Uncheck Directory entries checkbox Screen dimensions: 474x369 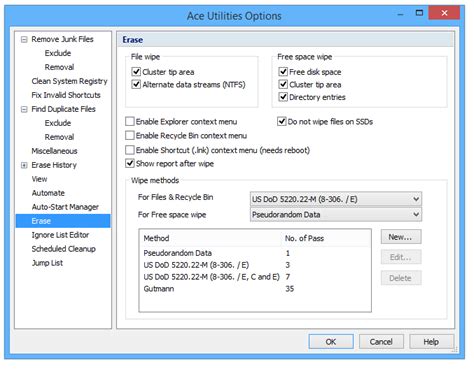pyautogui.click(x=283, y=97)
